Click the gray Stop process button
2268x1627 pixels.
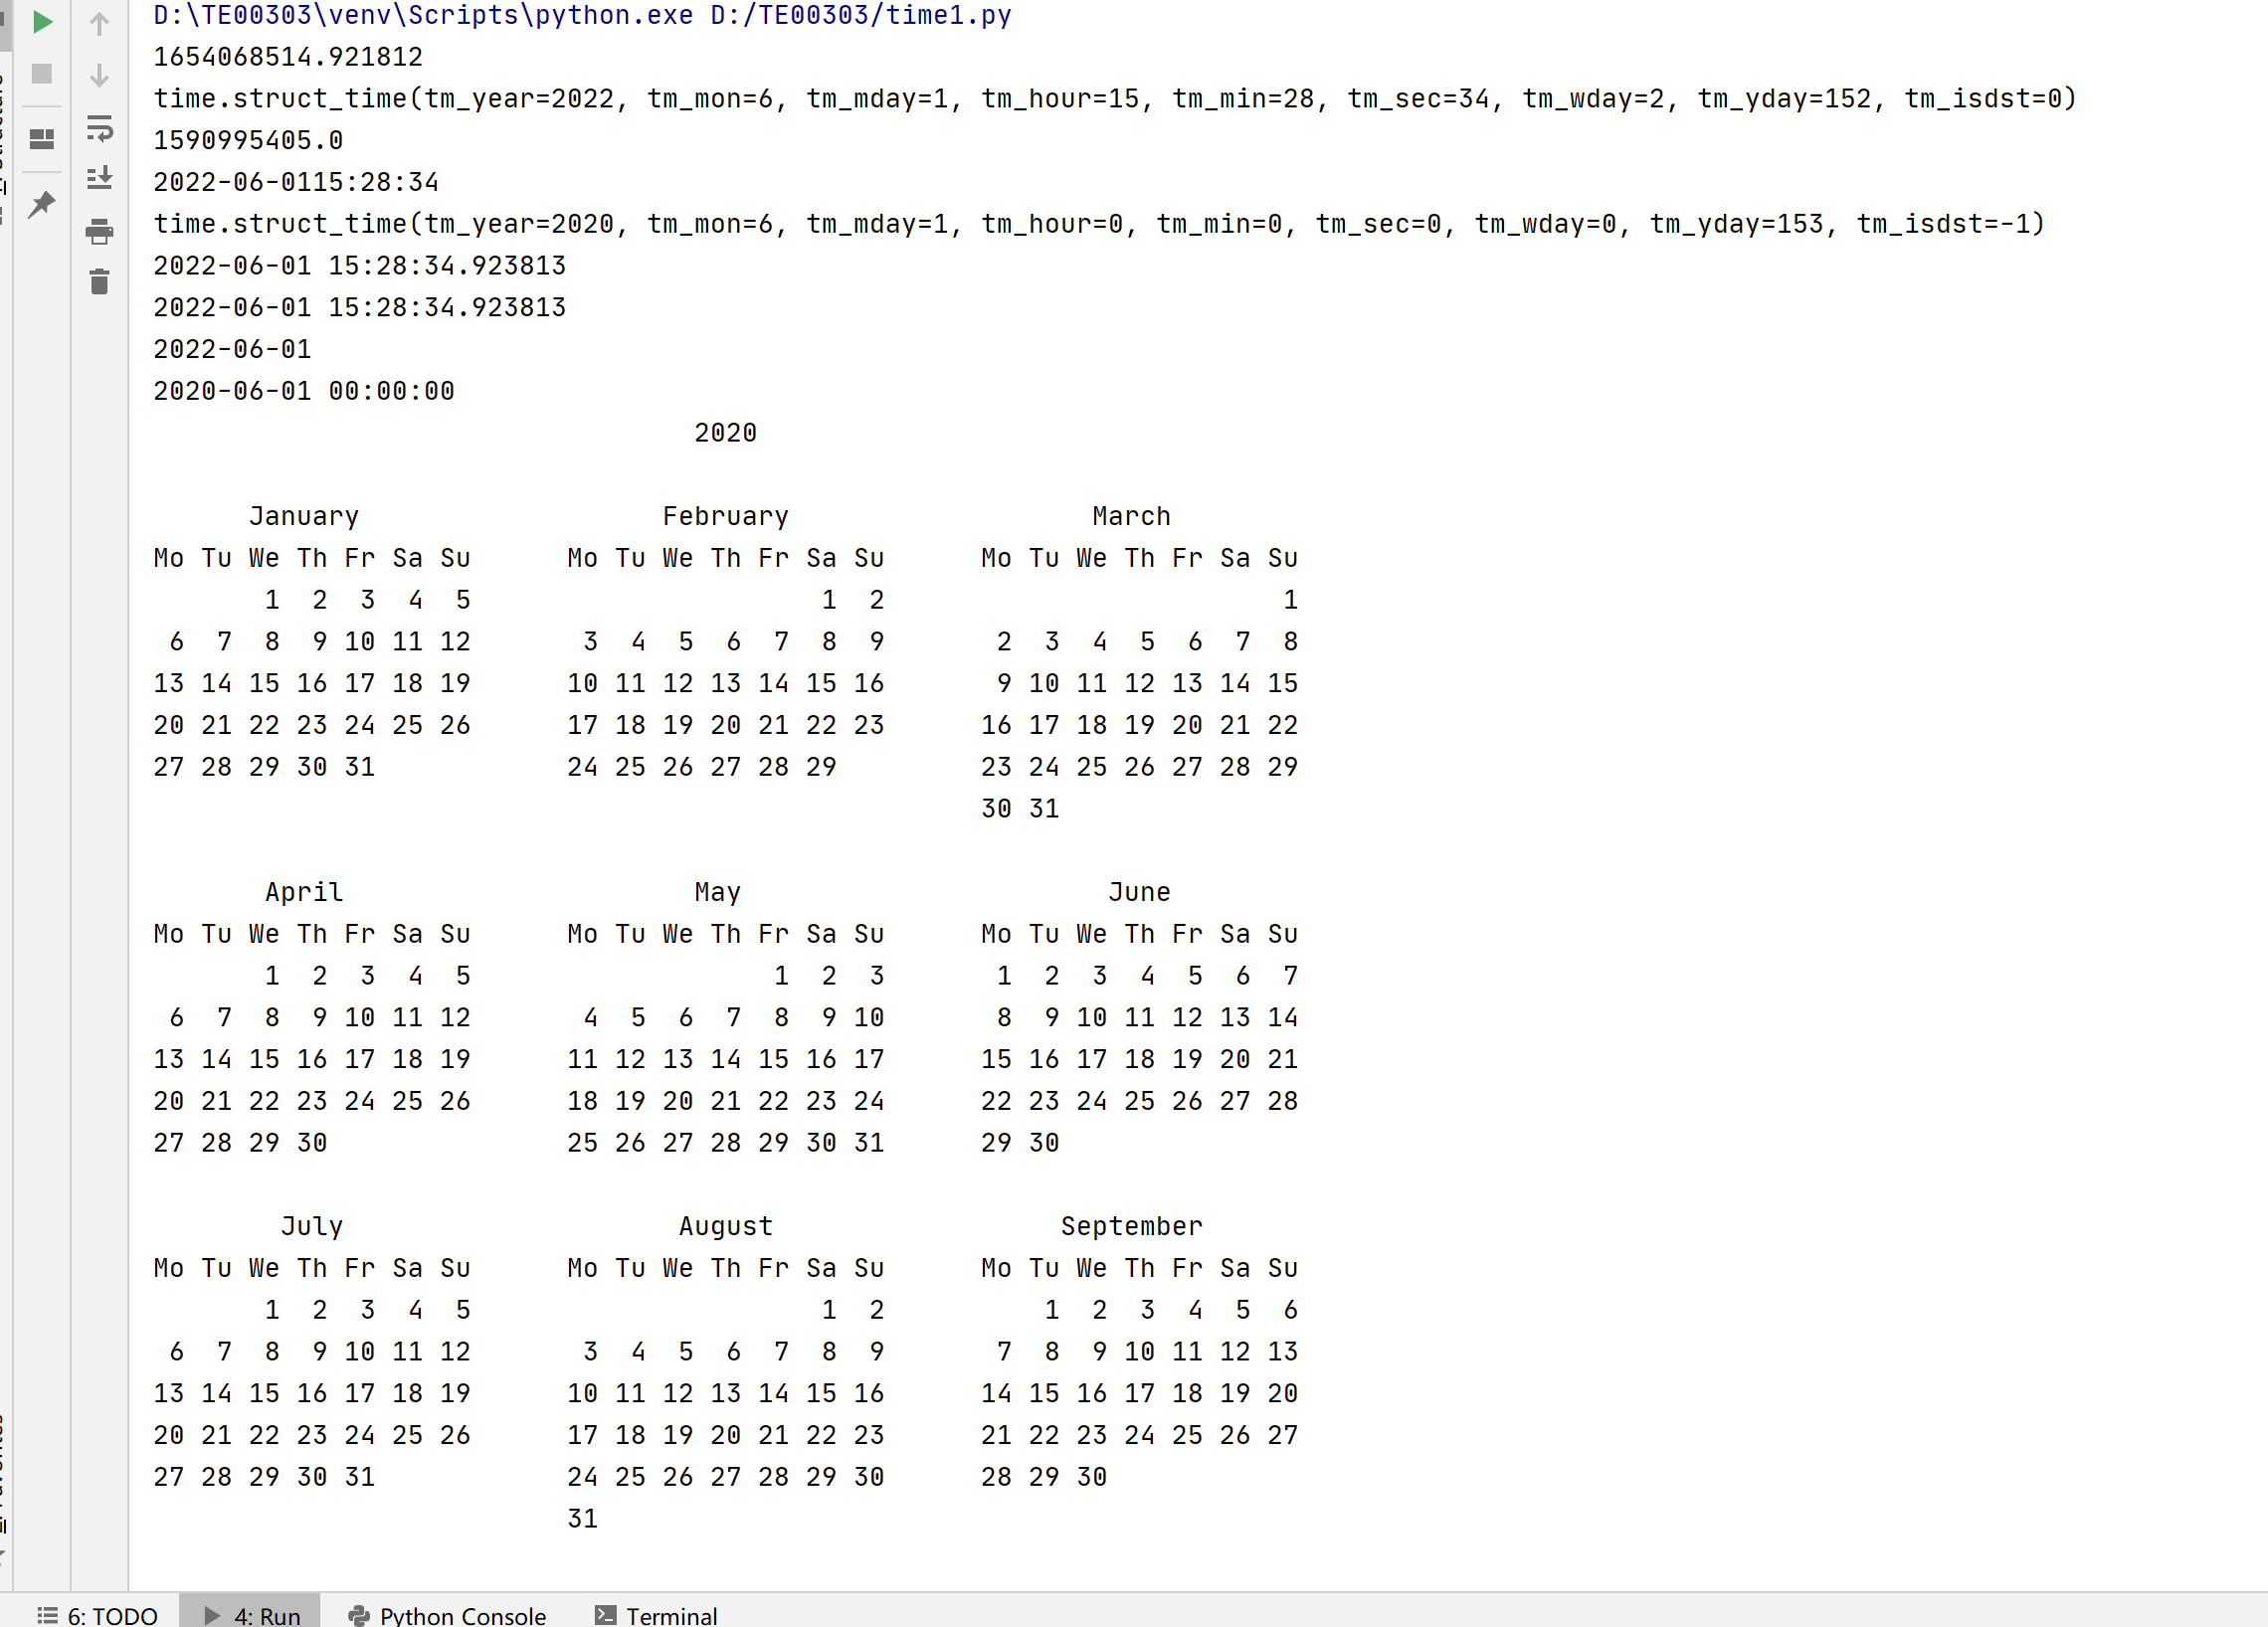pos(42,74)
